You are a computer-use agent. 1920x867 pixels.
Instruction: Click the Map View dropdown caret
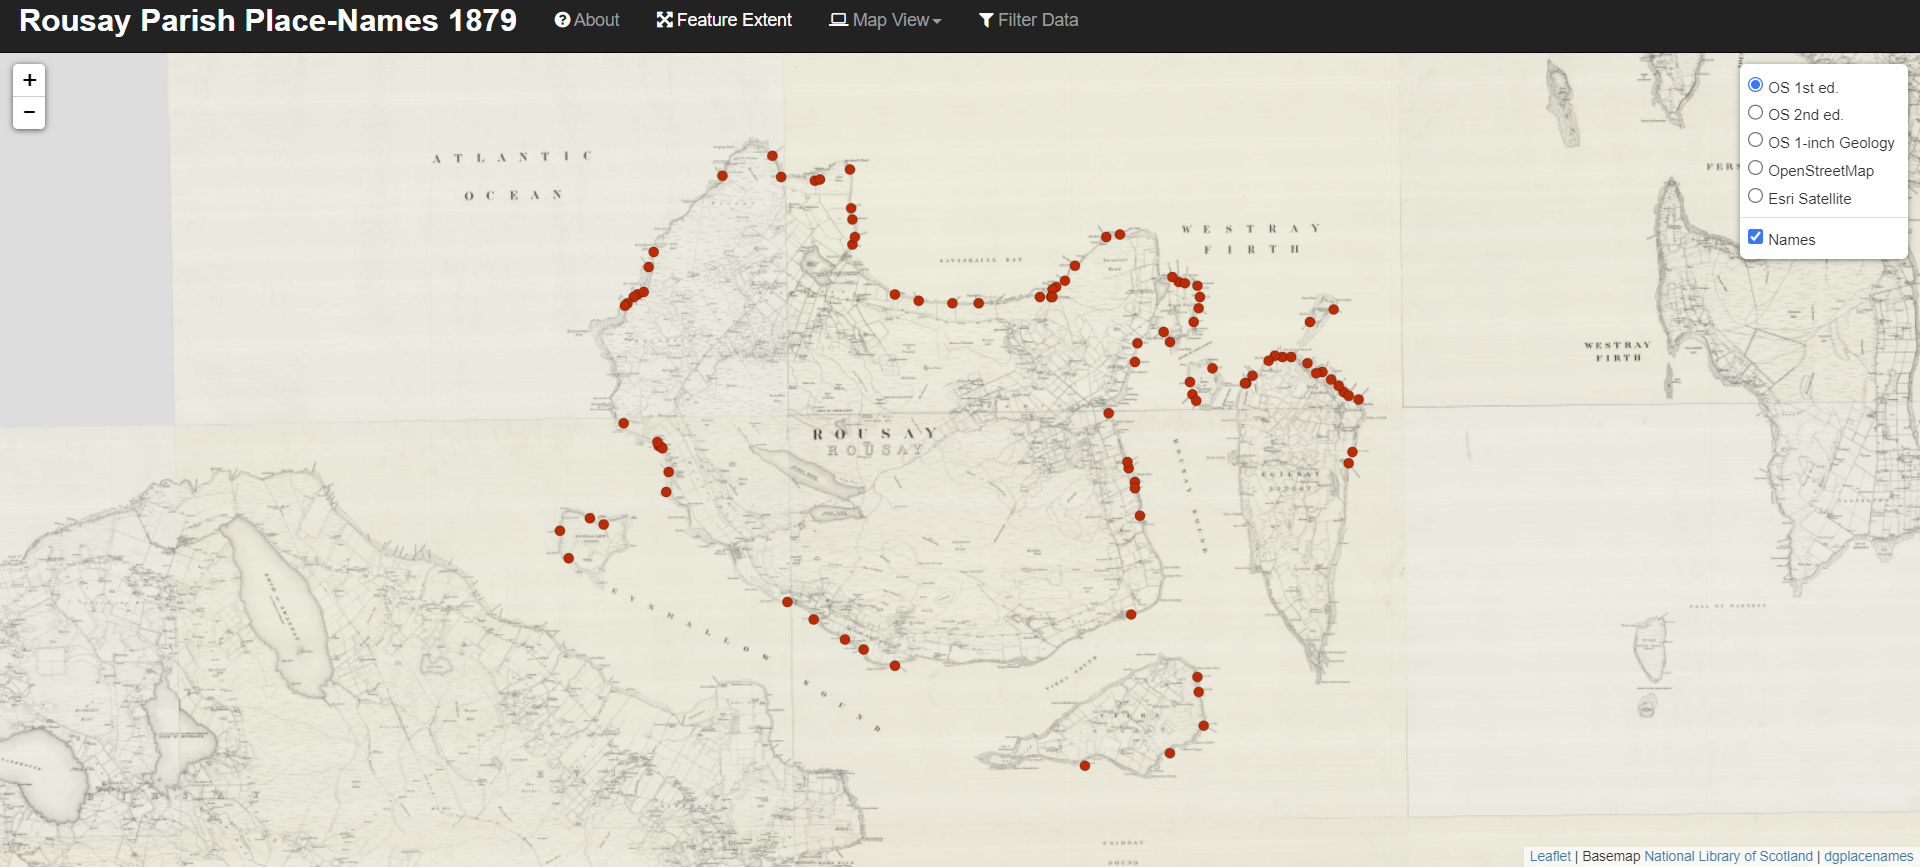pyautogui.click(x=937, y=21)
